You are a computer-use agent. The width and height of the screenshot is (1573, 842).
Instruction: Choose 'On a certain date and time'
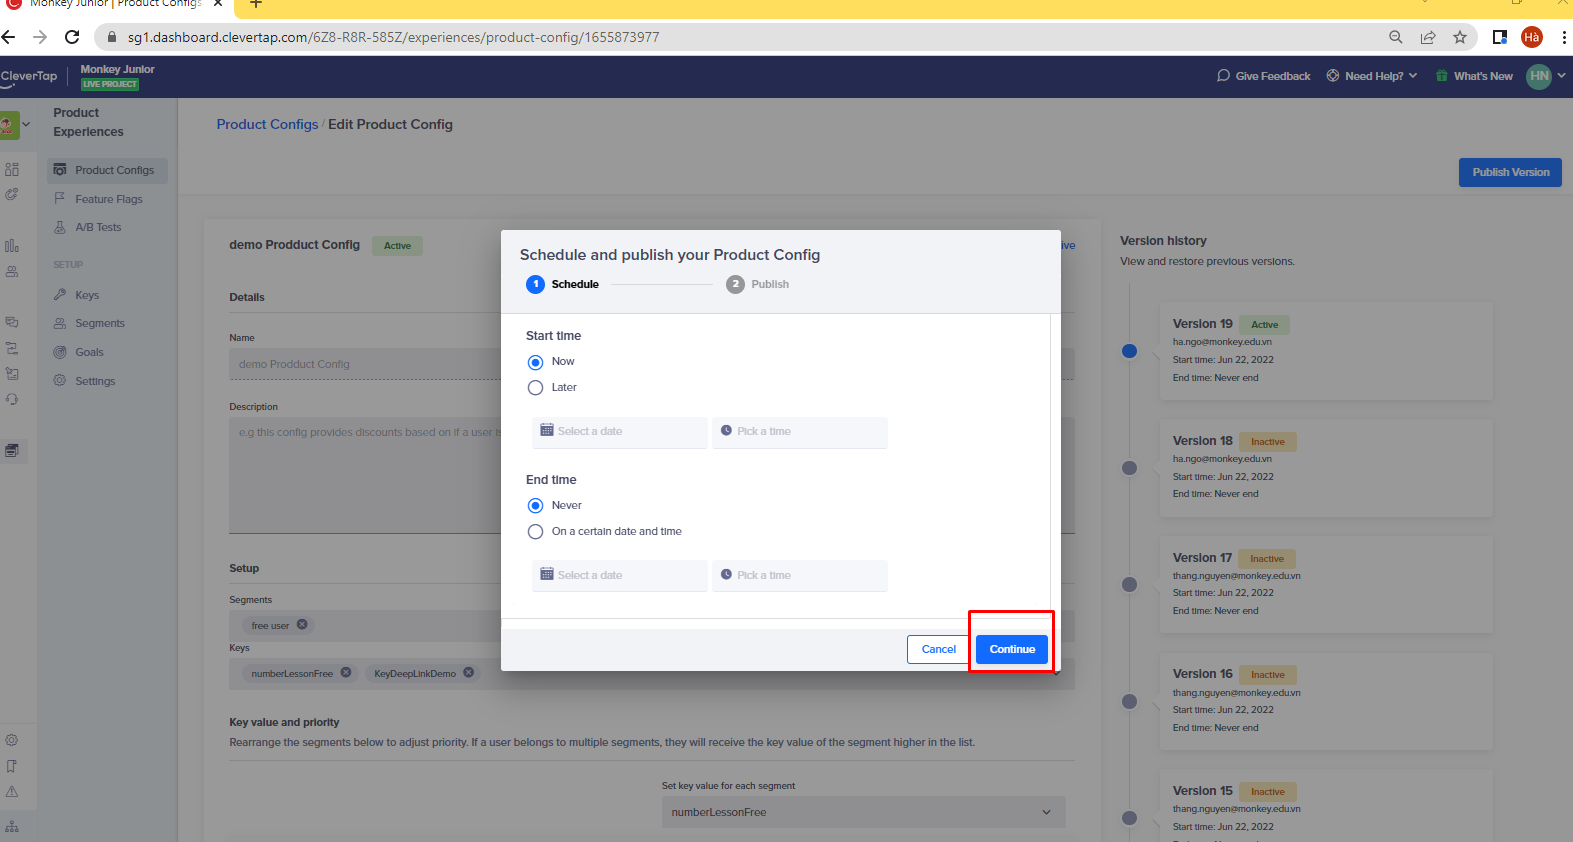click(x=535, y=532)
